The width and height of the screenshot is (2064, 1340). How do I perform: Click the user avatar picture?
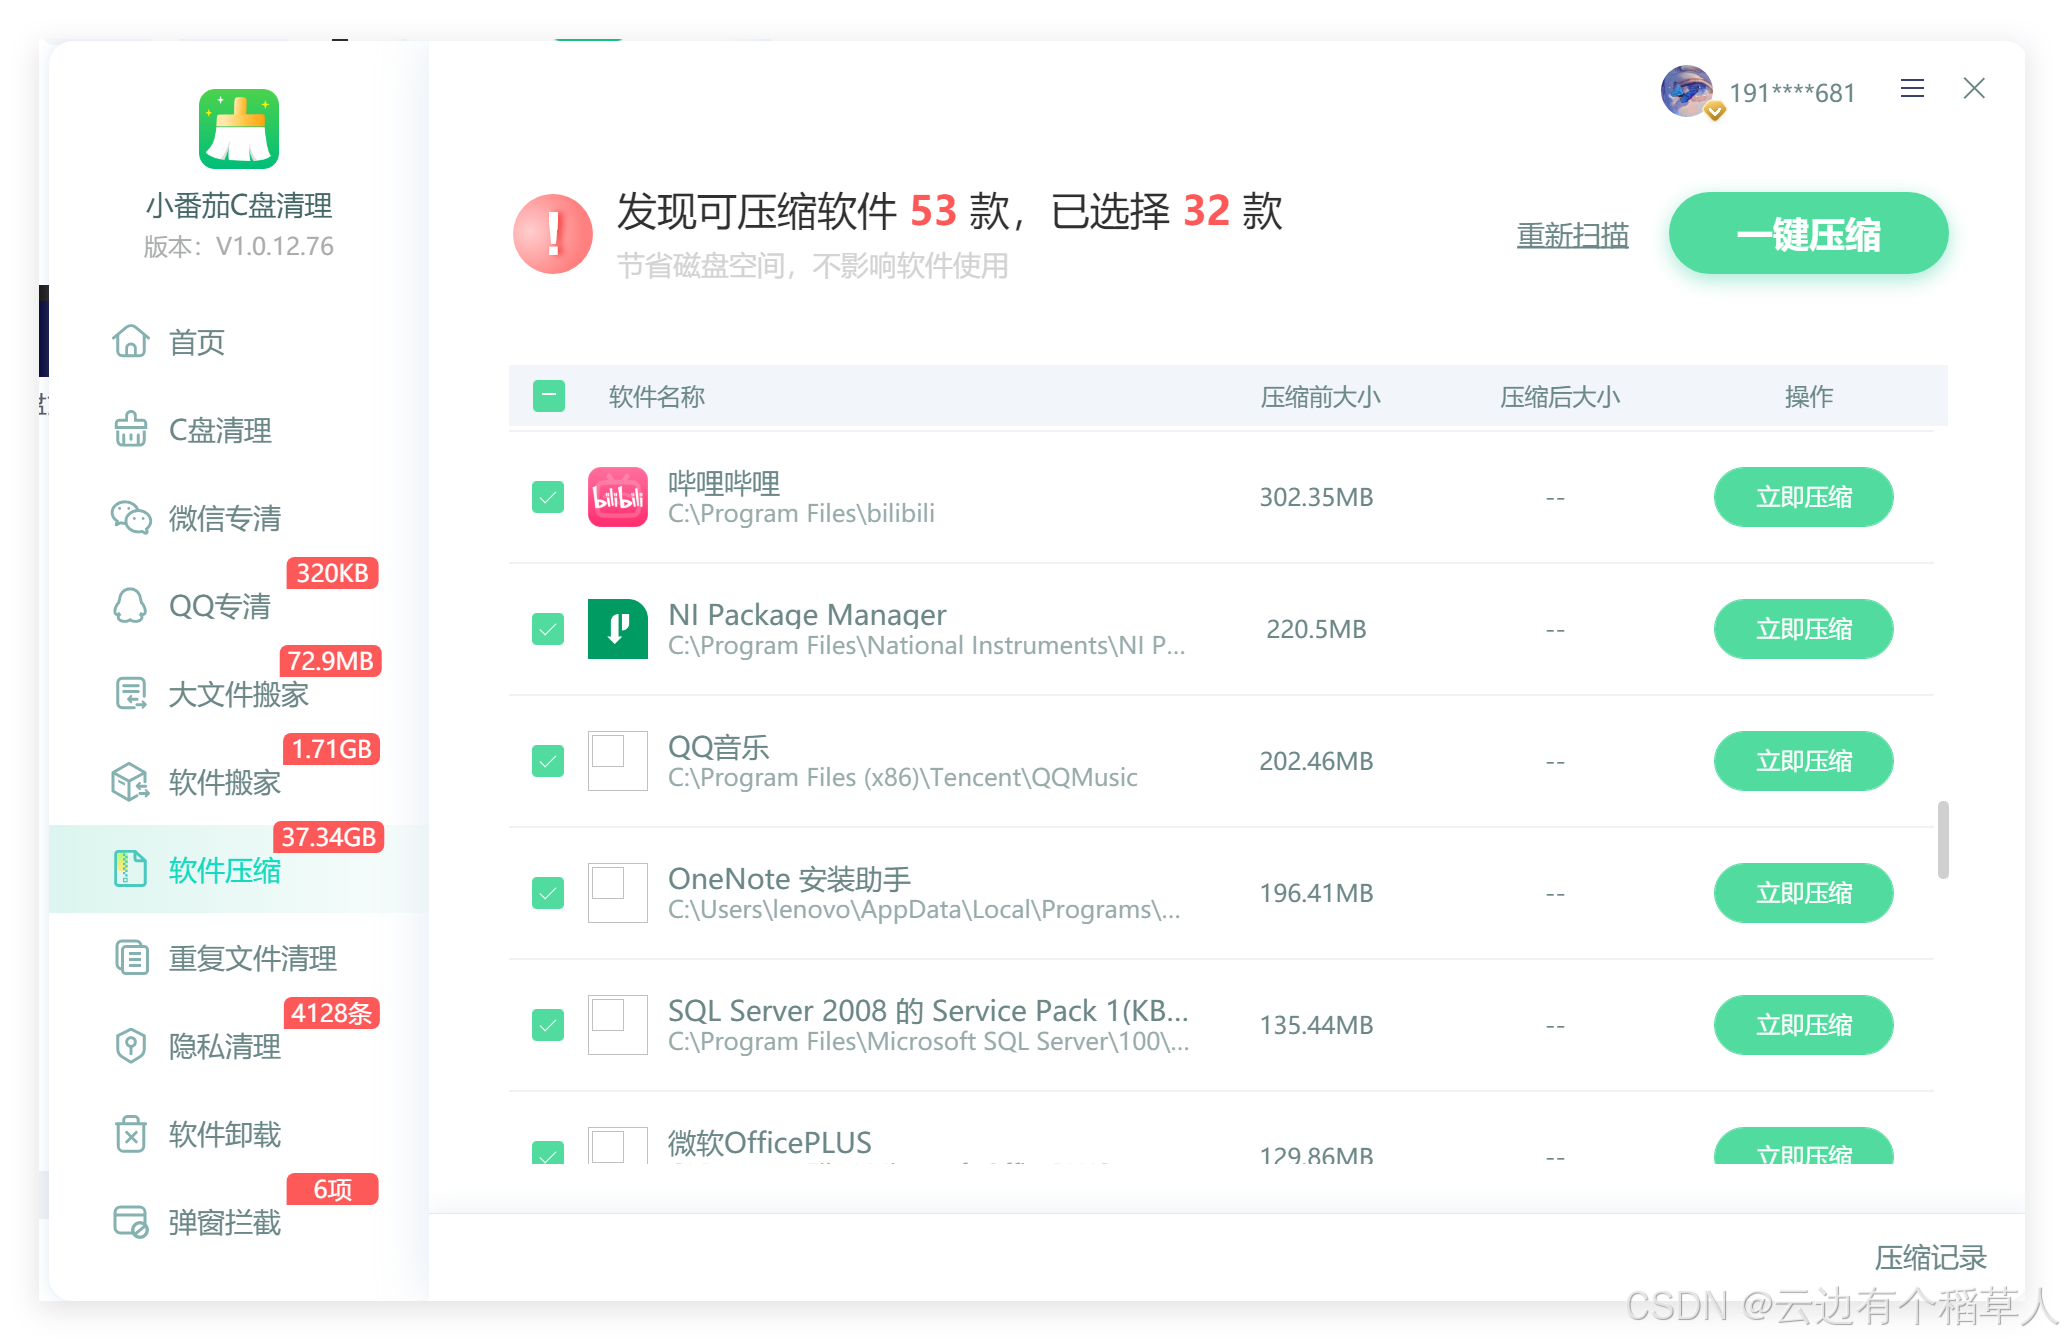tap(1687, 92)
